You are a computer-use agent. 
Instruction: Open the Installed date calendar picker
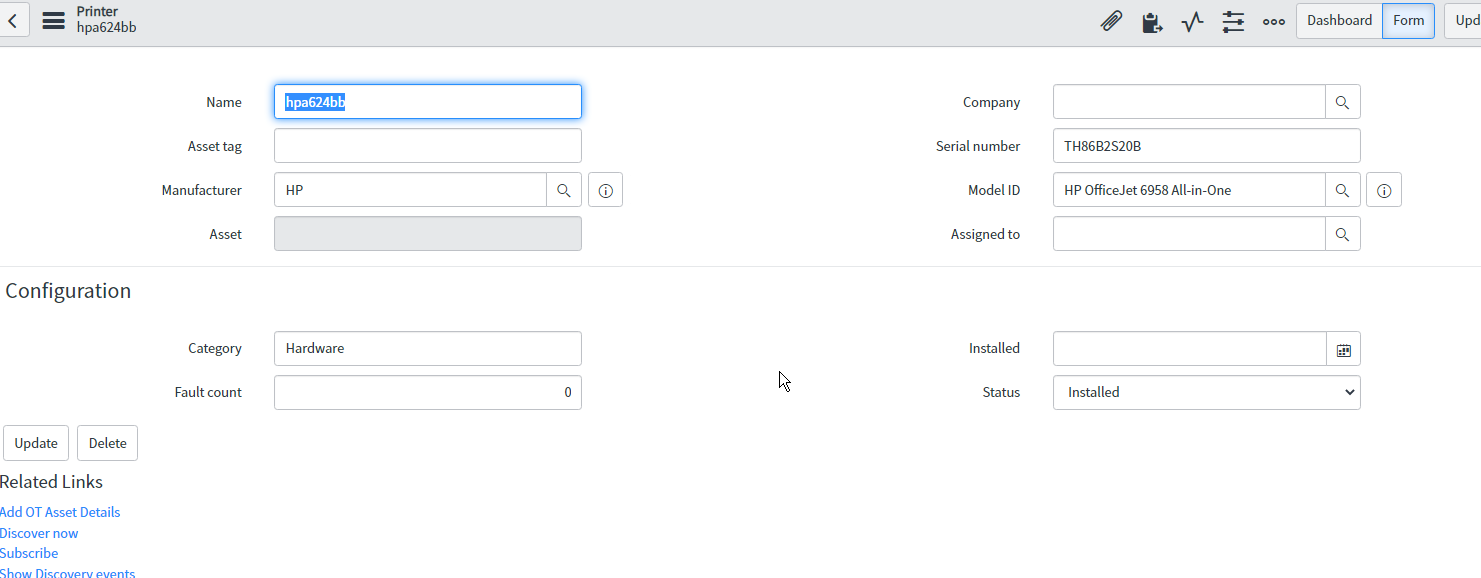point(1343,349)
